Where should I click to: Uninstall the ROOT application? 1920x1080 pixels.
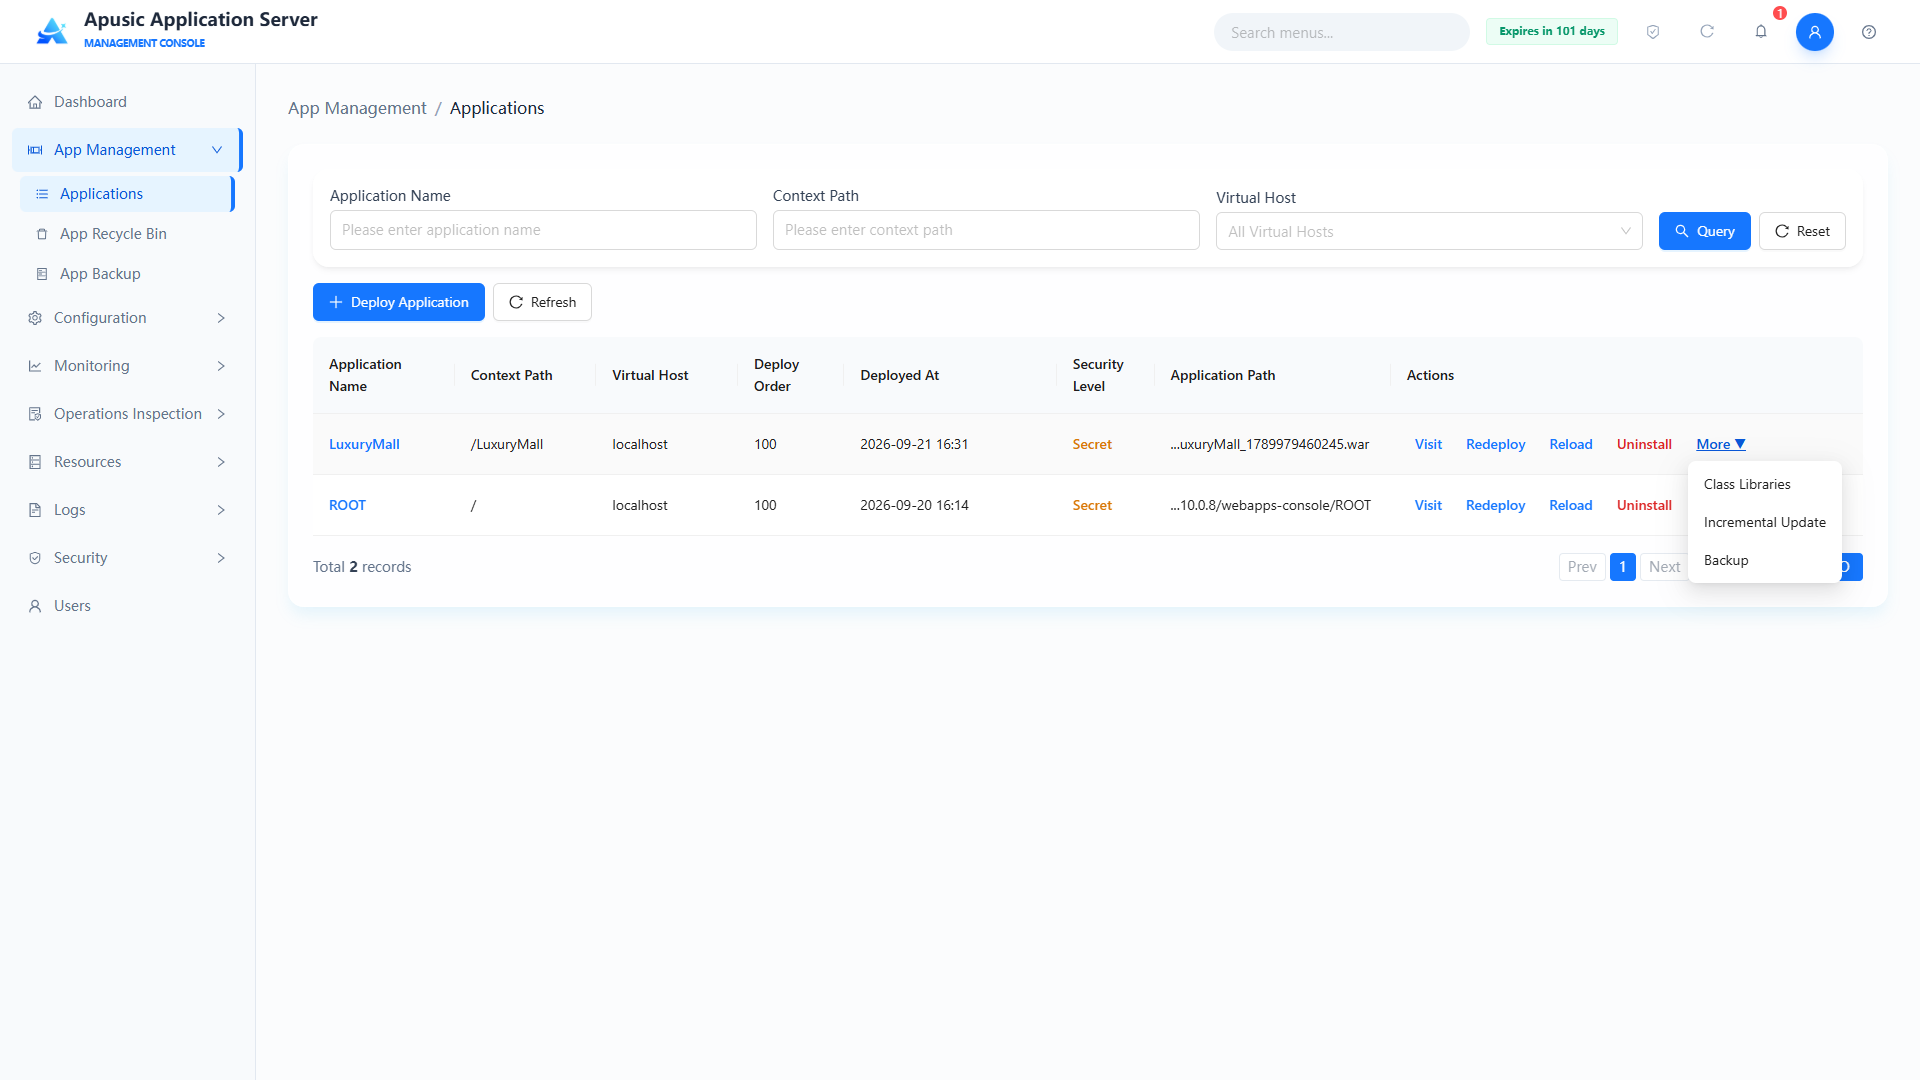1644,505
